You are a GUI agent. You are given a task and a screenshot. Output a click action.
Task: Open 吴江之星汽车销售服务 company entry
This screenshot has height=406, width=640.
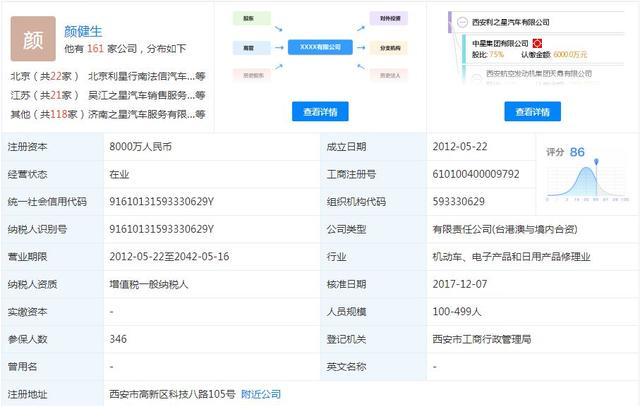pos(147,95)
